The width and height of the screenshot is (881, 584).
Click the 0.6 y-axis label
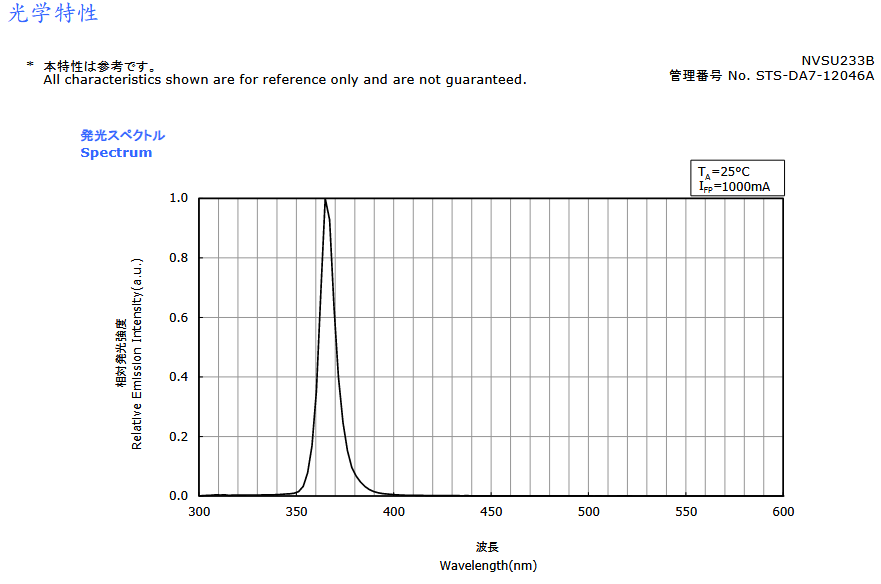(x=179, y=318)
